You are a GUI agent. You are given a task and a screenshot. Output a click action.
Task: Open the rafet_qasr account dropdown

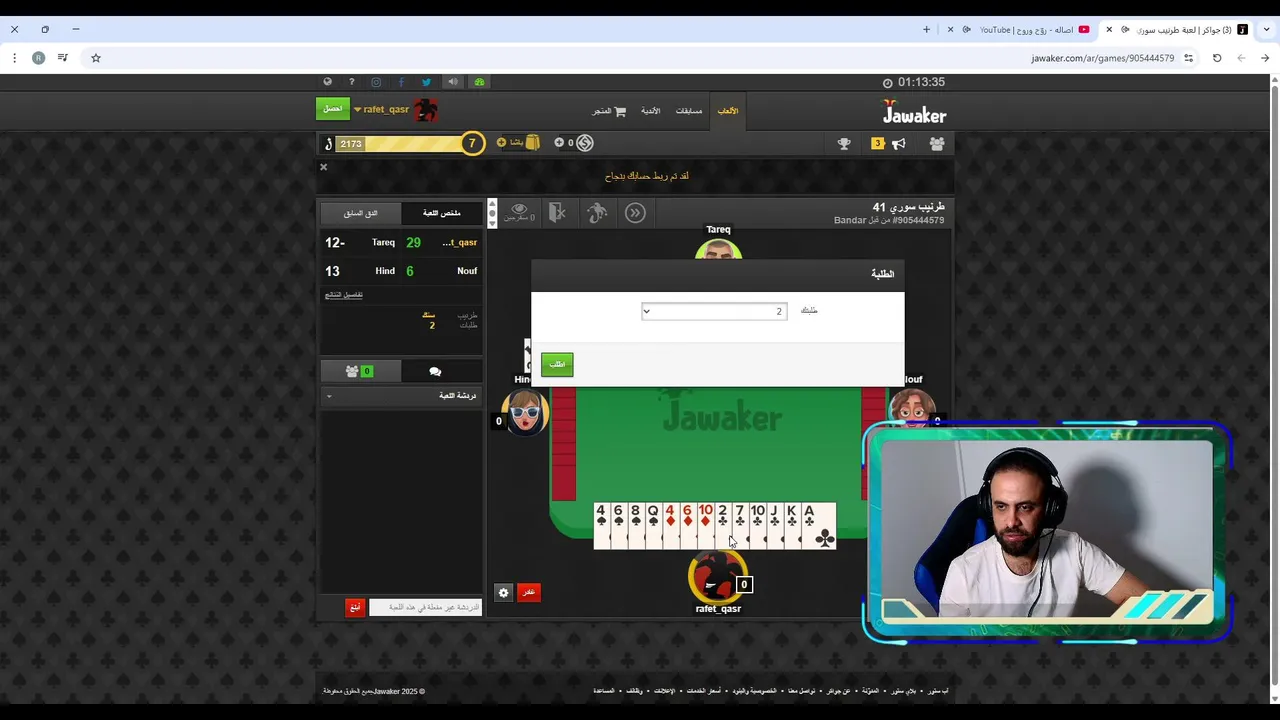coord(381,110)
